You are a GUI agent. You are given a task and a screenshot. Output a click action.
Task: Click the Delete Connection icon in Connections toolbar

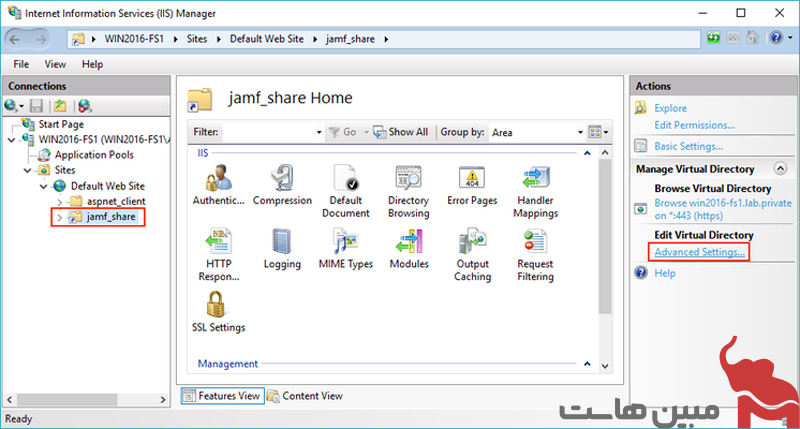click(x=84, y=106)
